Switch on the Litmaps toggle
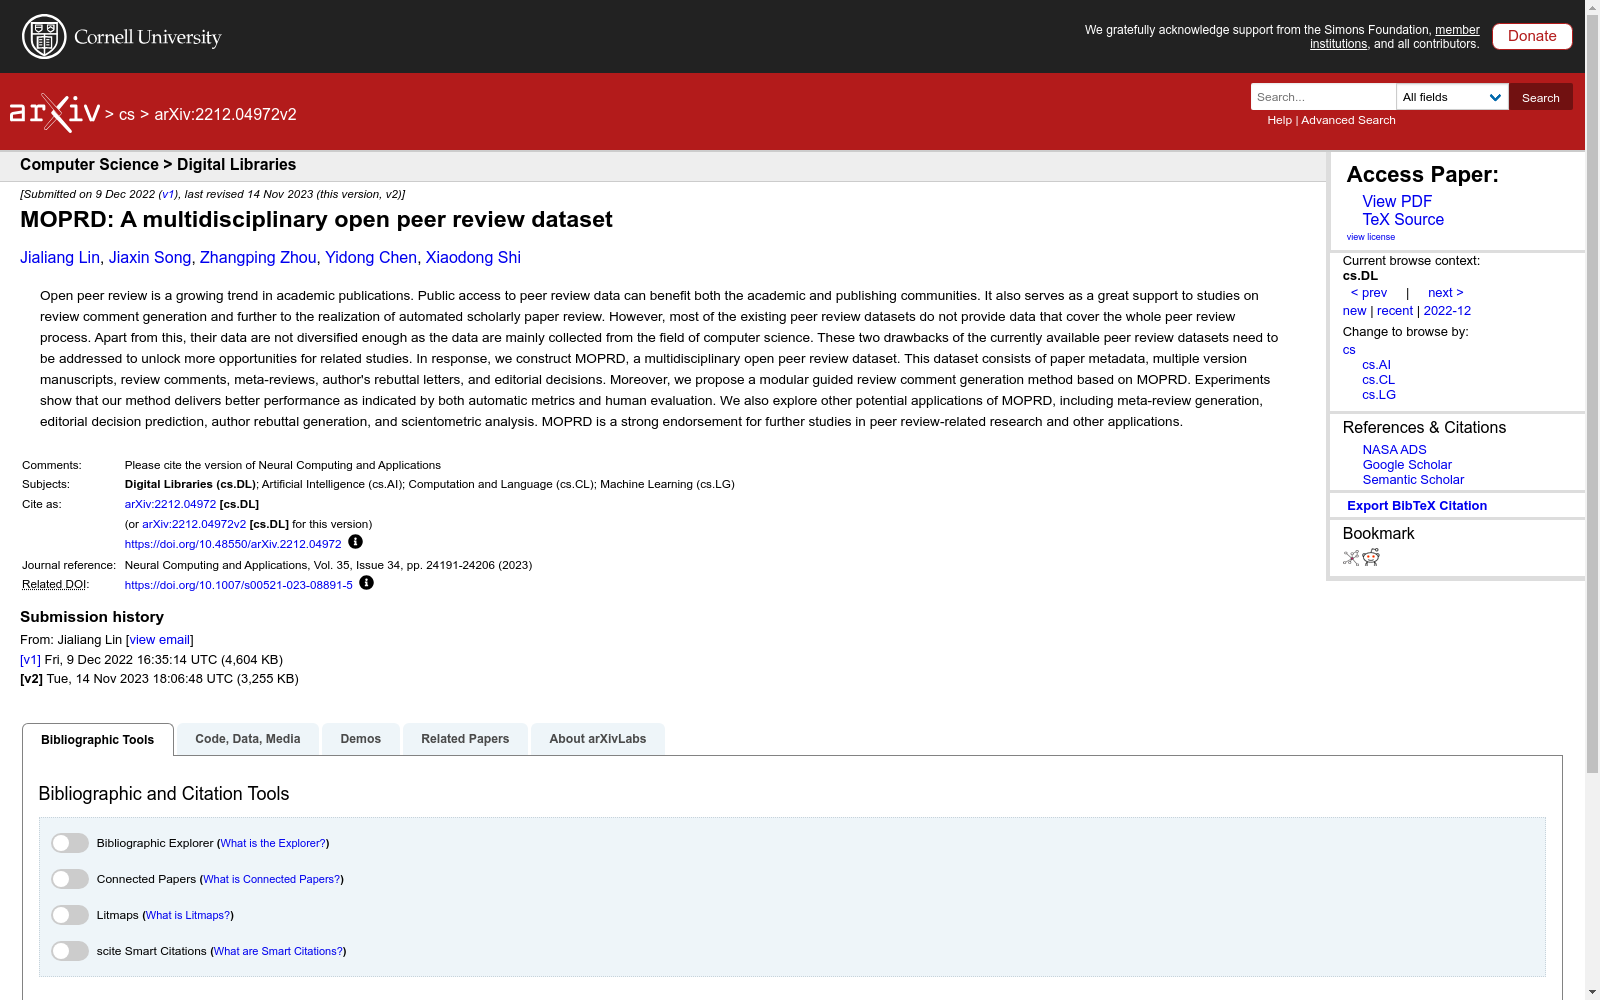Screen dimensions: 1600x1000 pyautogui.click(x=70, y=915)
